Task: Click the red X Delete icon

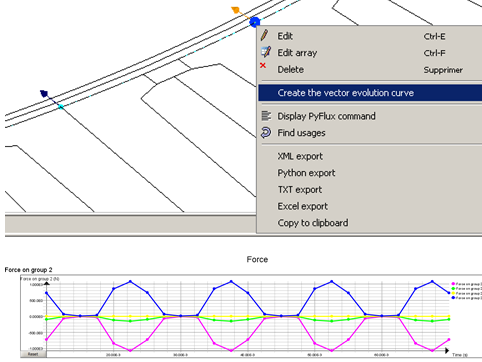Action: (263, 66)
